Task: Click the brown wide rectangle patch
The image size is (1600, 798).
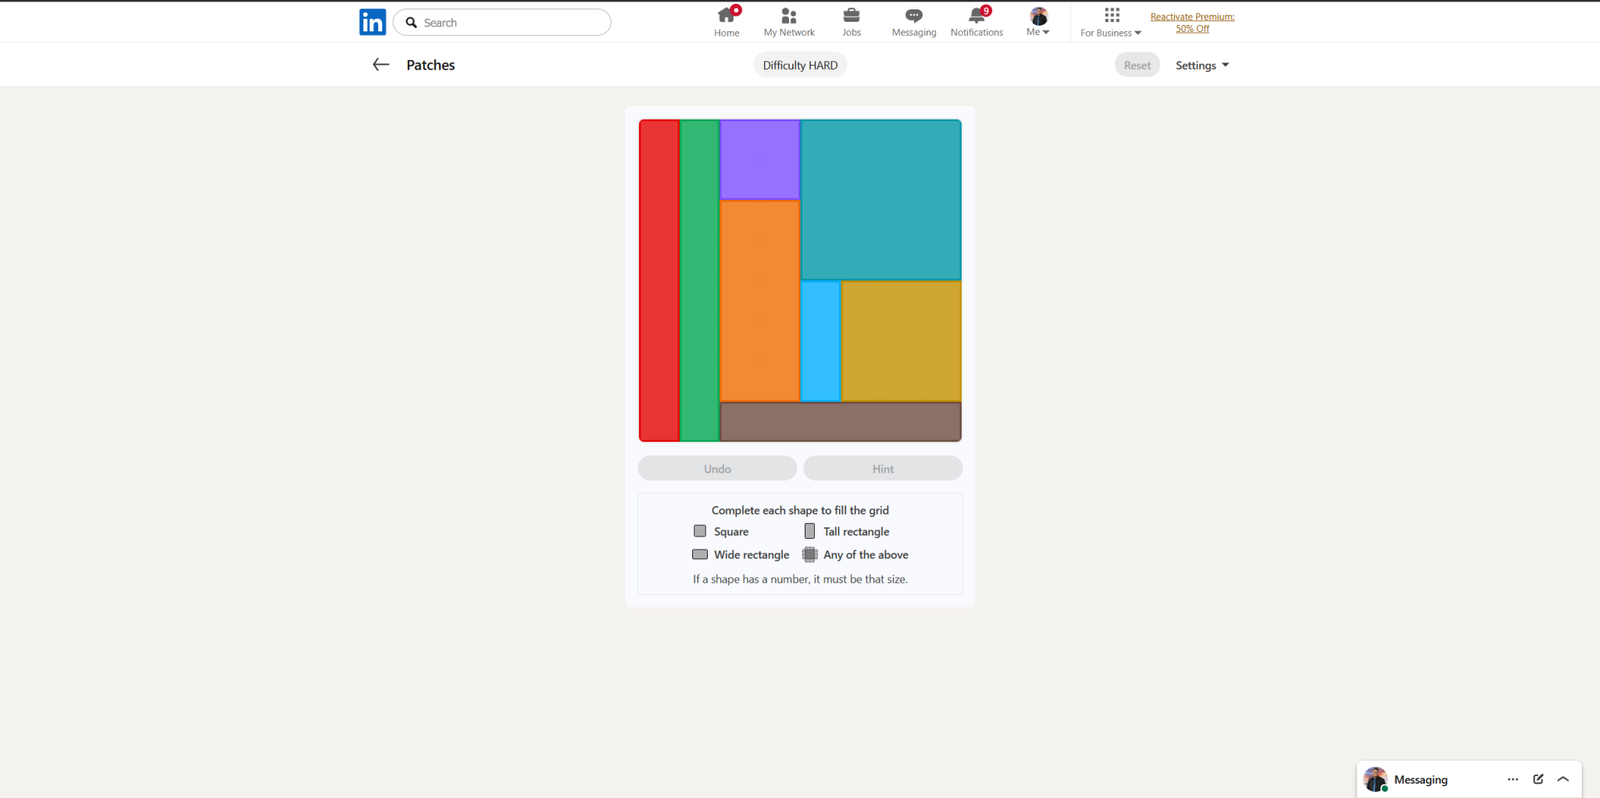Action: 840,421
